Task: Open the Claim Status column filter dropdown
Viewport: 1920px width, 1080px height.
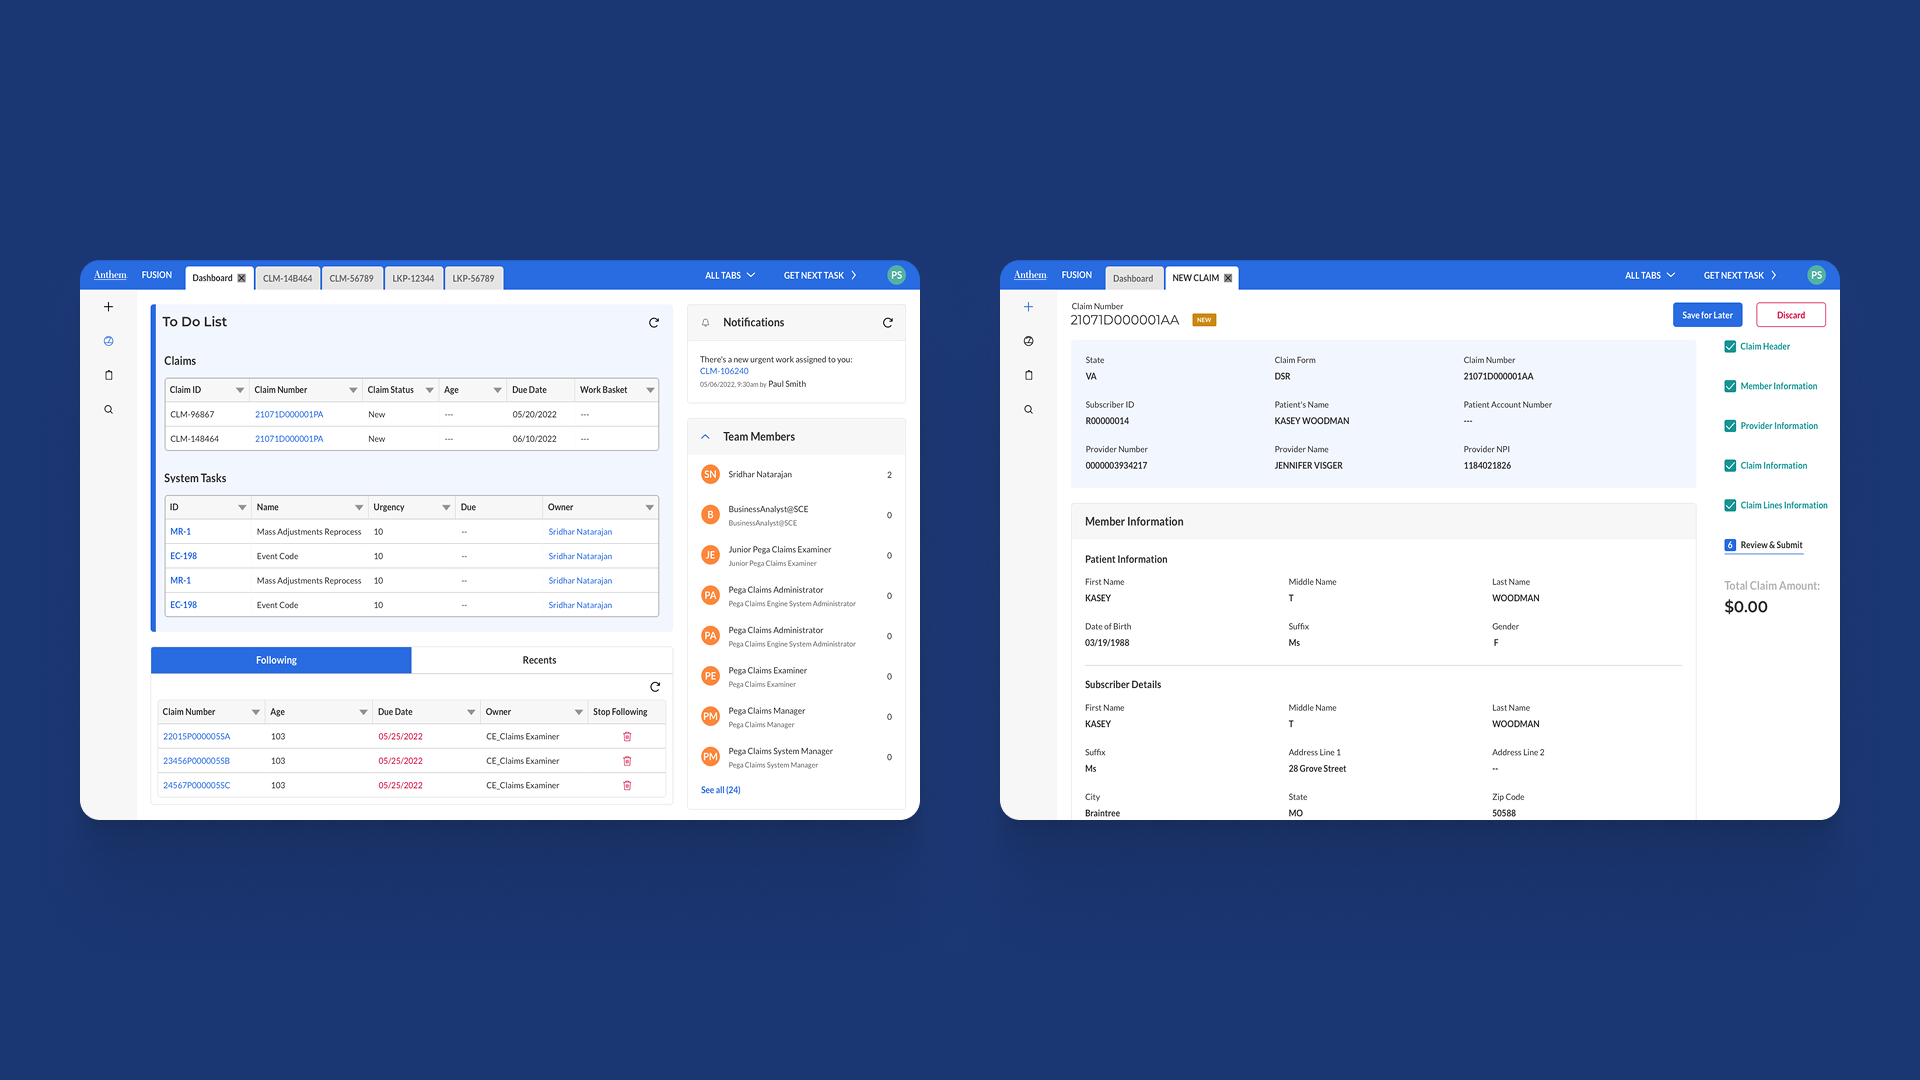Action: [x=429, y=390]
